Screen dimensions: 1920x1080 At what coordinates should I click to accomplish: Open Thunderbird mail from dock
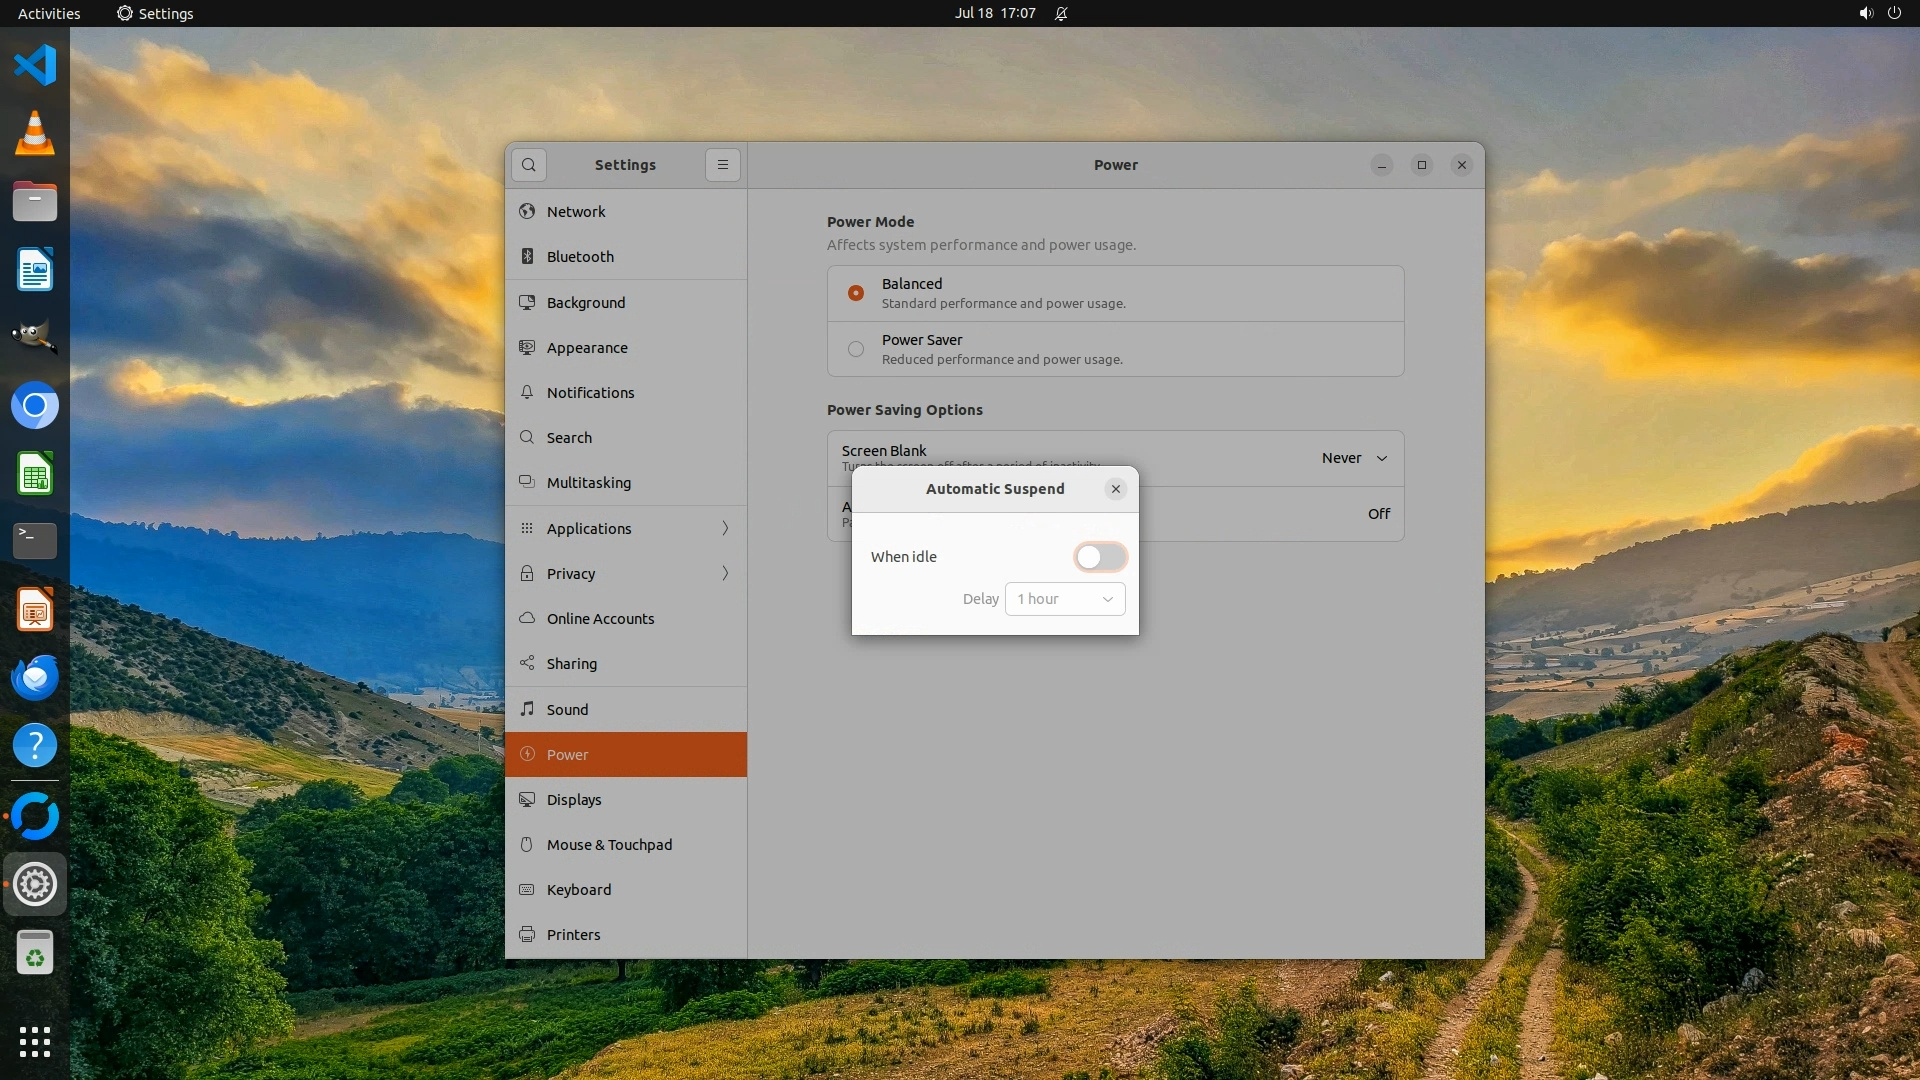[x=35, y=678]
